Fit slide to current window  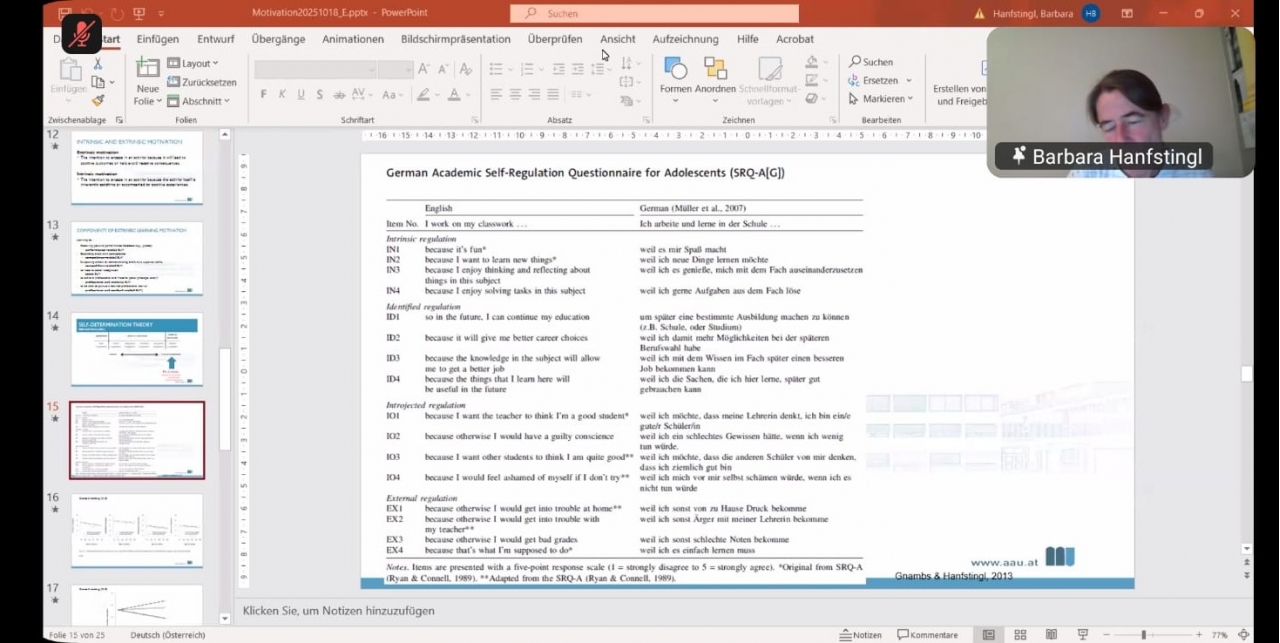1245,635
